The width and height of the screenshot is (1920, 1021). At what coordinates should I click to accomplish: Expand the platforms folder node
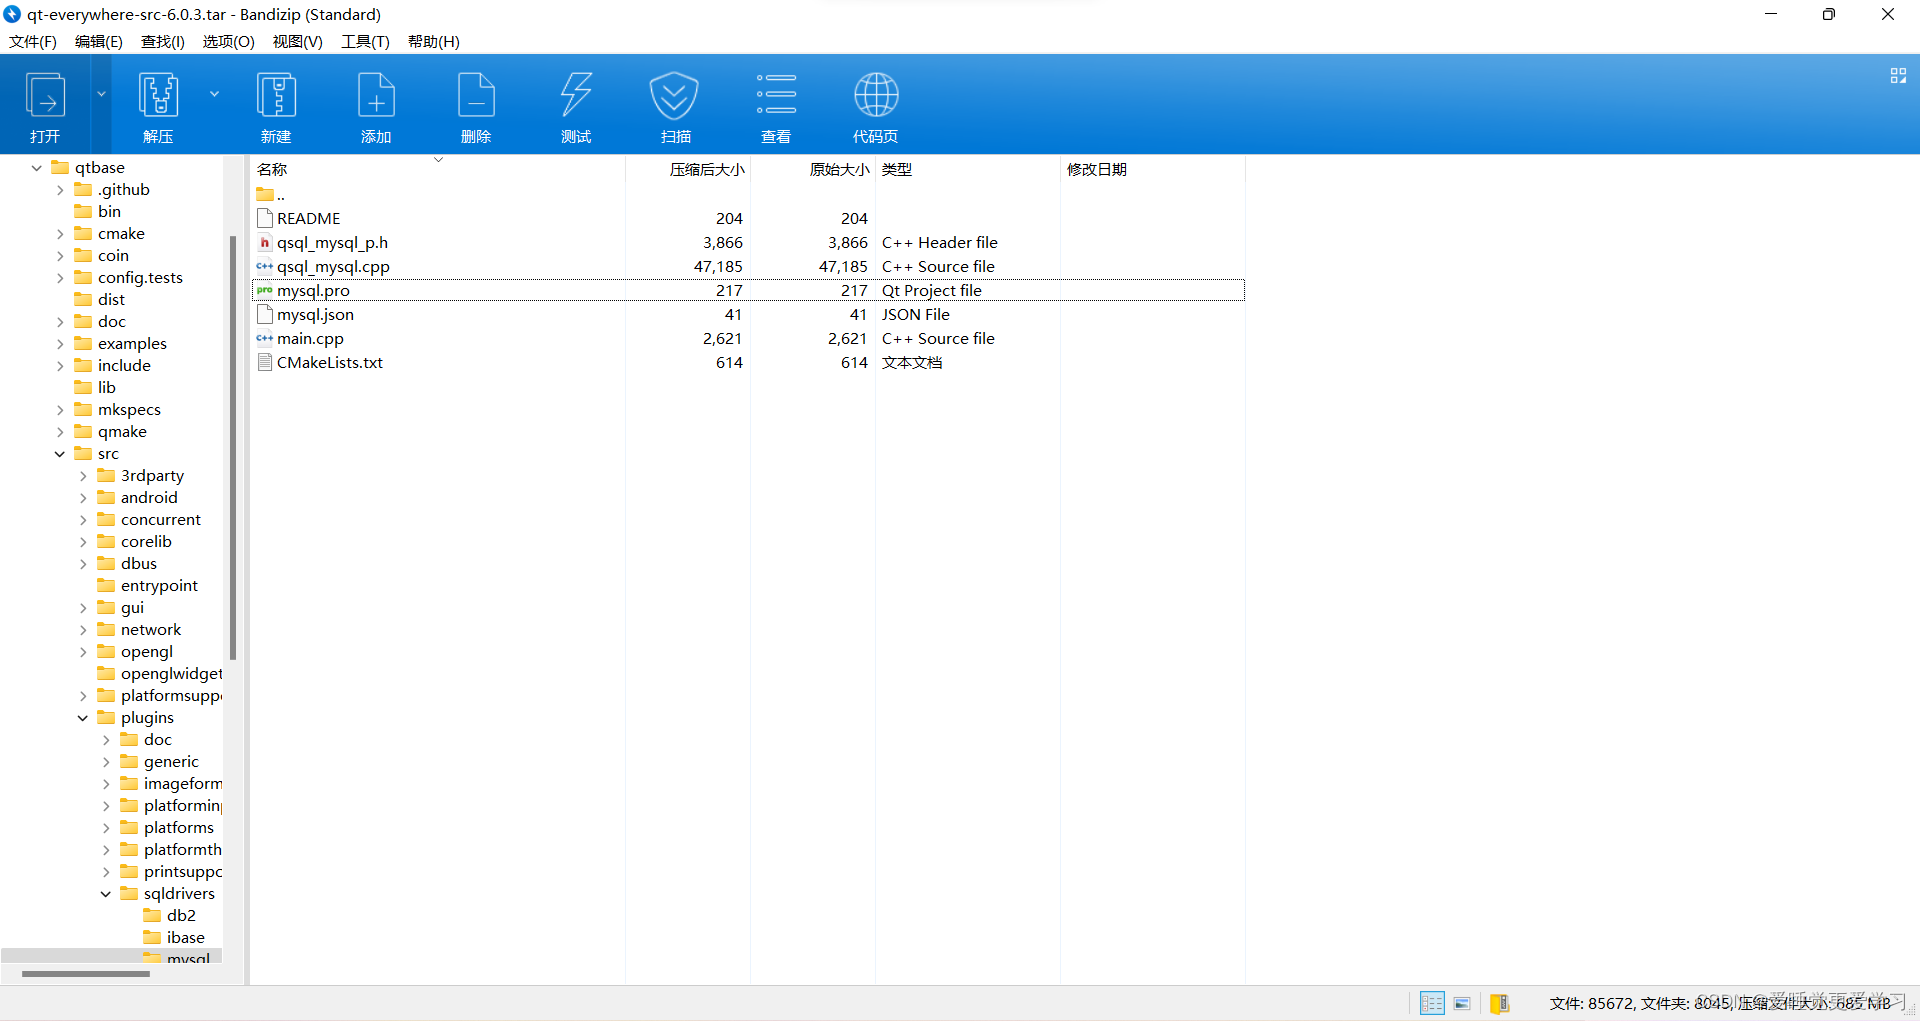(x=106, y=828)
